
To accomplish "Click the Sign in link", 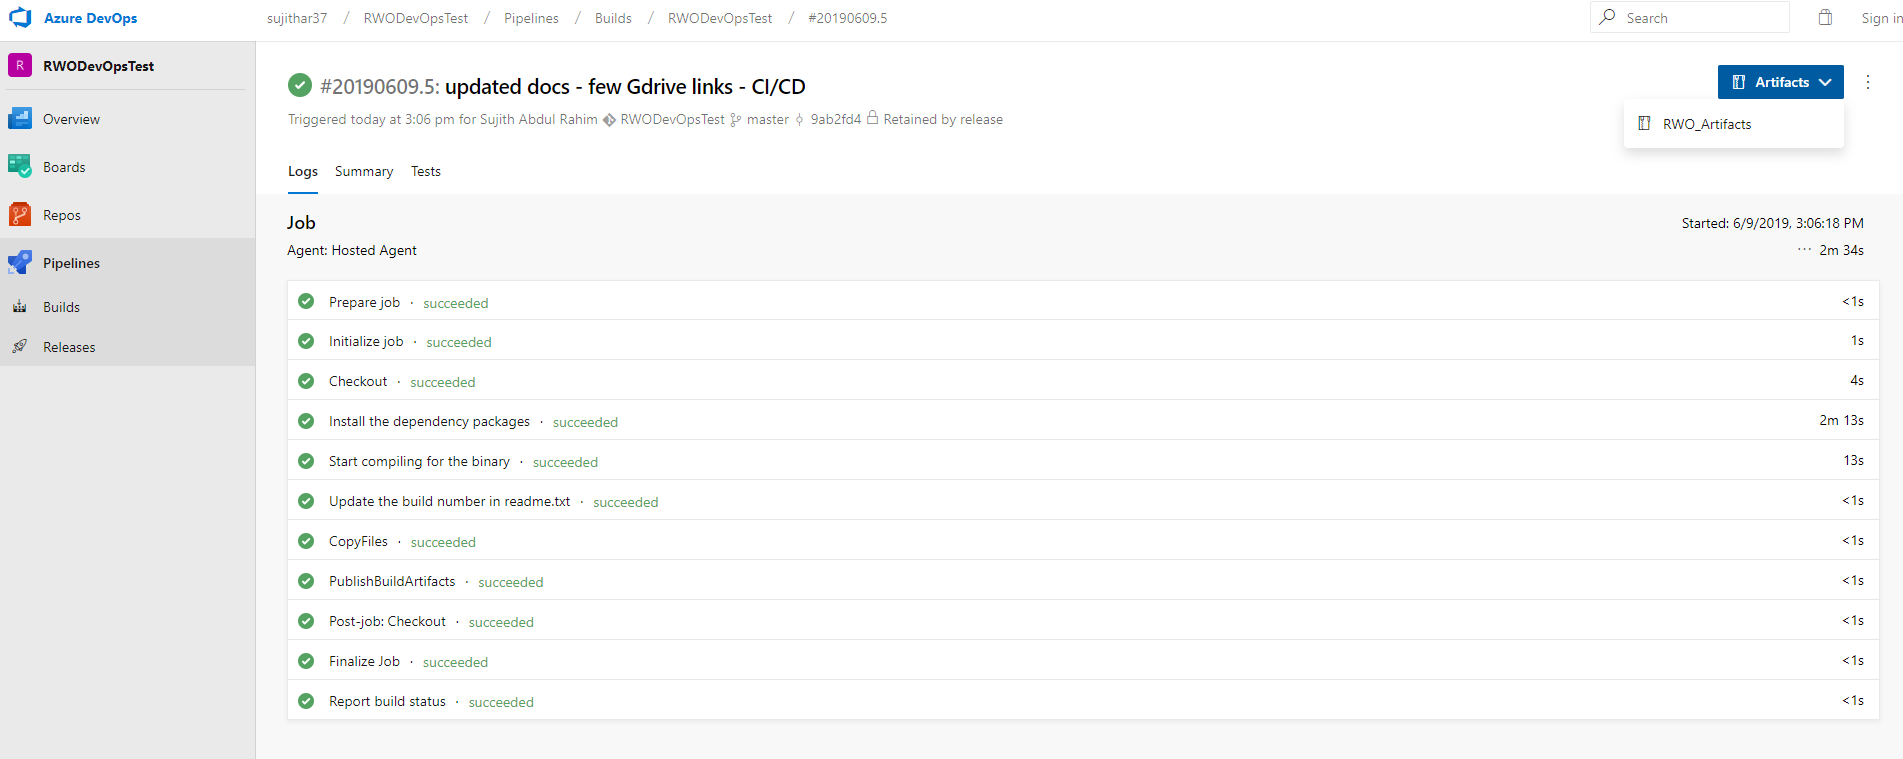I will (1881, 18).
